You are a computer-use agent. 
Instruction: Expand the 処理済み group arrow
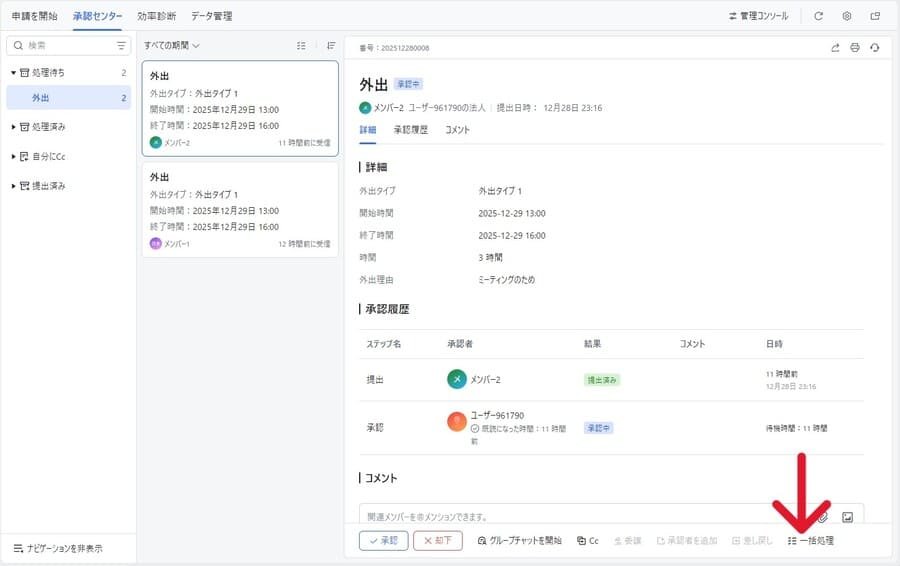(13, 127)
